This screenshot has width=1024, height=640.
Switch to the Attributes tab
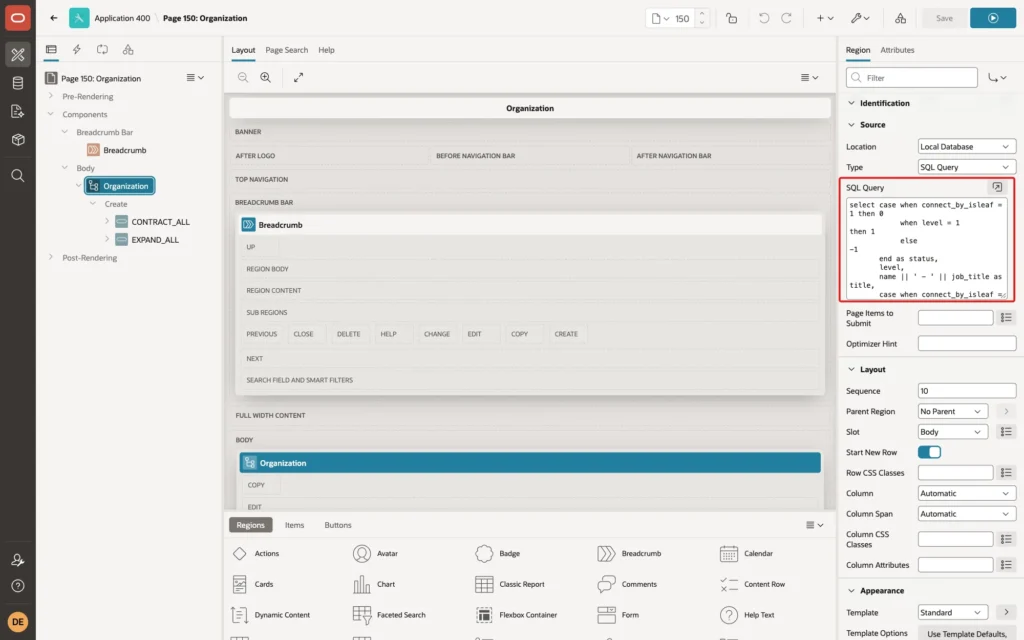[897, 50]
